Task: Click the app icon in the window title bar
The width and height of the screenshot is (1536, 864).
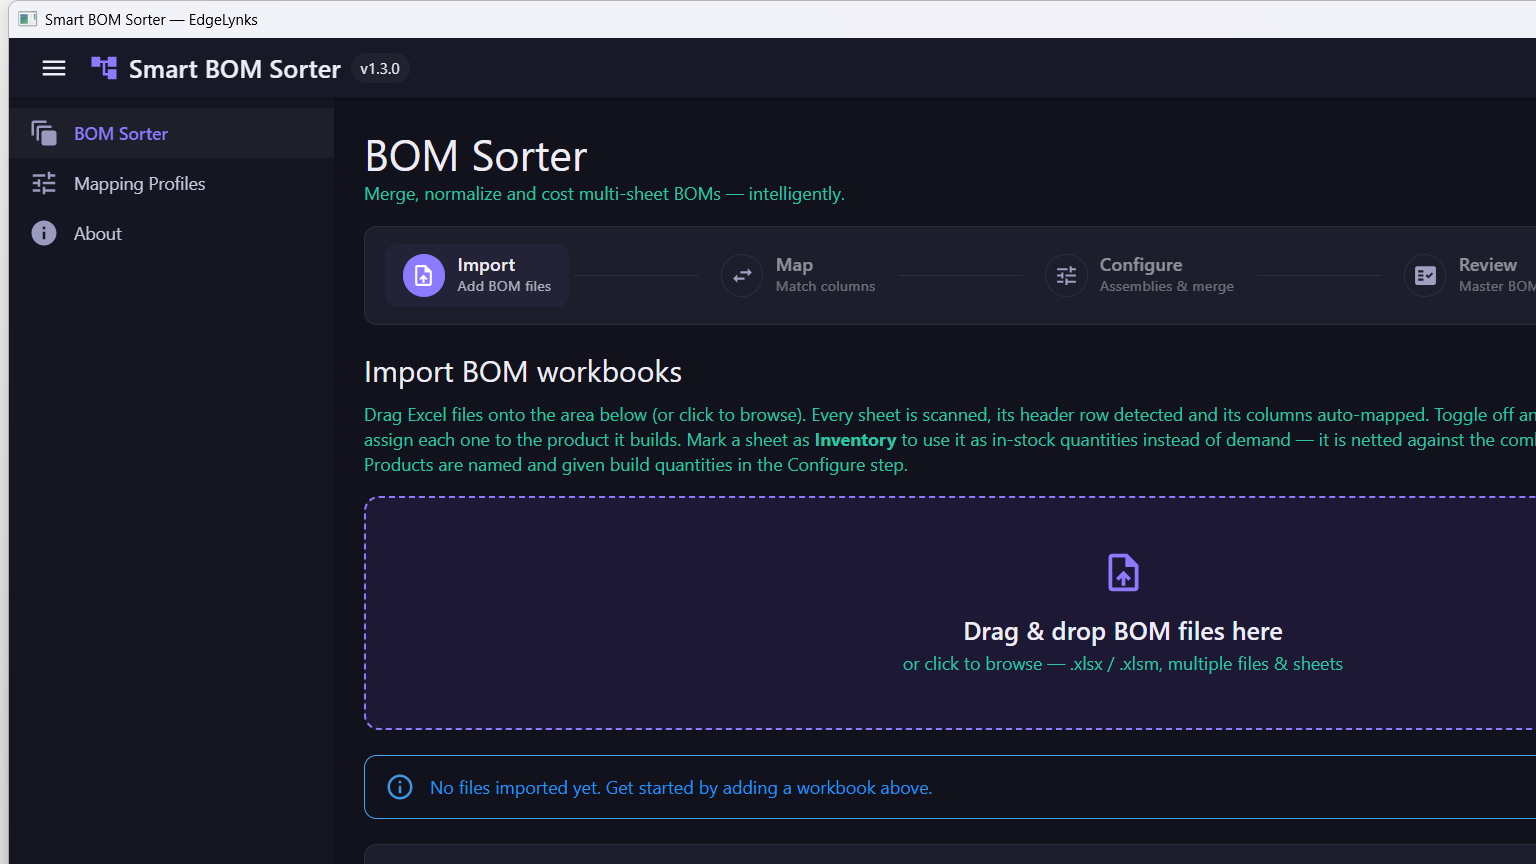Action: click(x=28, y=19)
